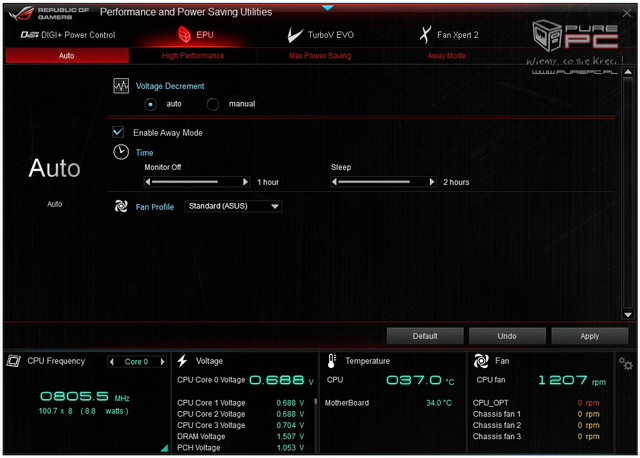Click the Apply button

pos(589,336)
